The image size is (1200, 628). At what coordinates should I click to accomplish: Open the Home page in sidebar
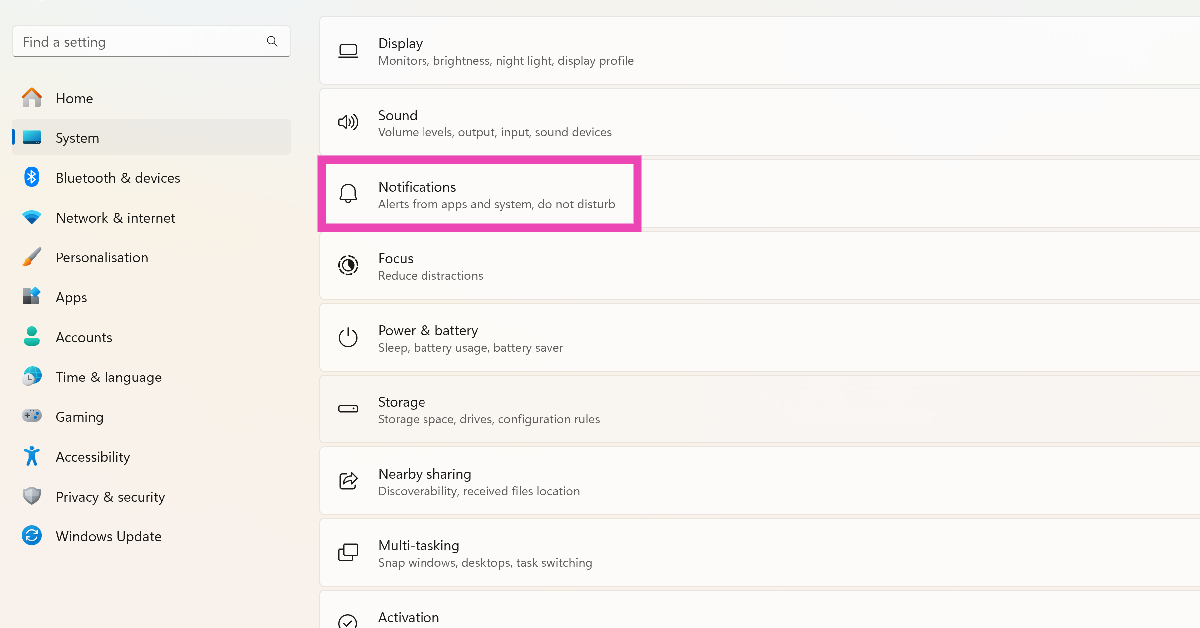pos(74,98)
